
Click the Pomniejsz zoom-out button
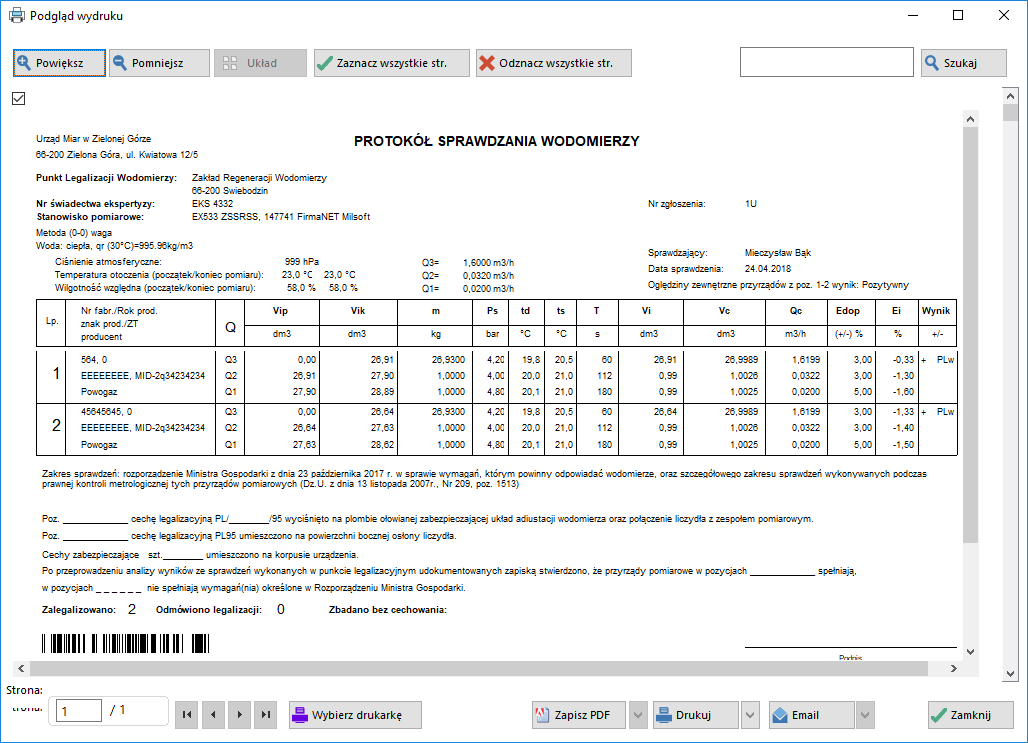pyautogui.click(x=159, y=63)
